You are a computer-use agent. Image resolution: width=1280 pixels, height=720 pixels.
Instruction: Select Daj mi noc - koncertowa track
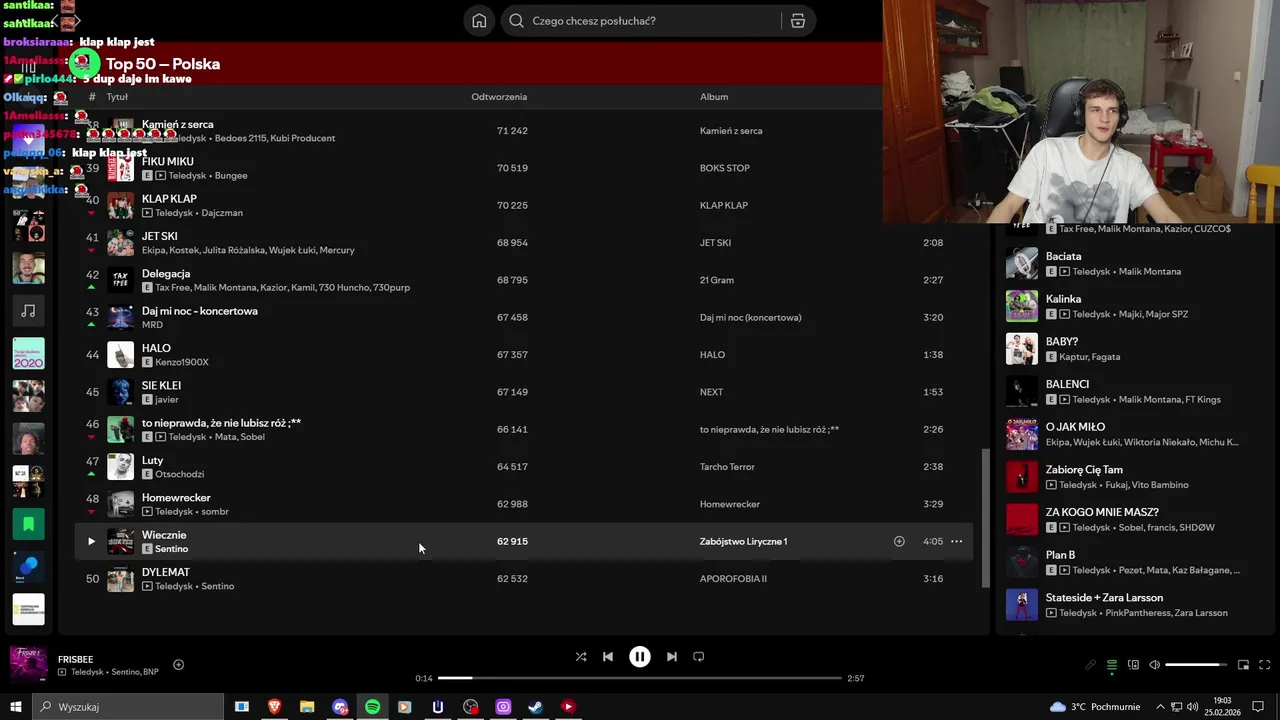click(524, 317)
